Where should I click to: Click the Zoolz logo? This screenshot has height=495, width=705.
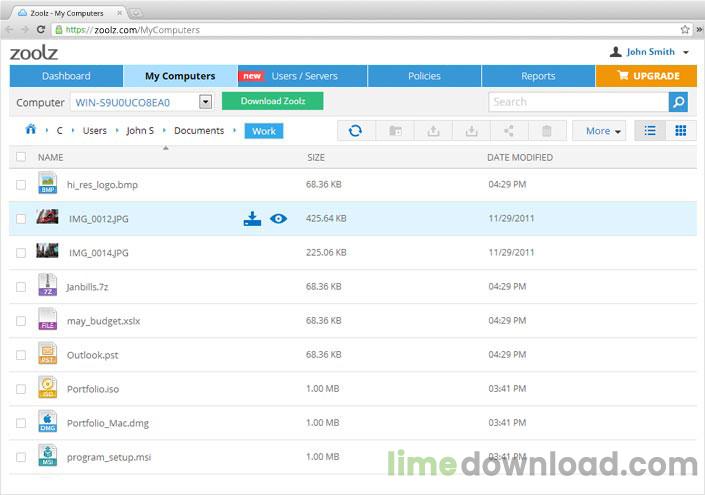tap(34, 53)
